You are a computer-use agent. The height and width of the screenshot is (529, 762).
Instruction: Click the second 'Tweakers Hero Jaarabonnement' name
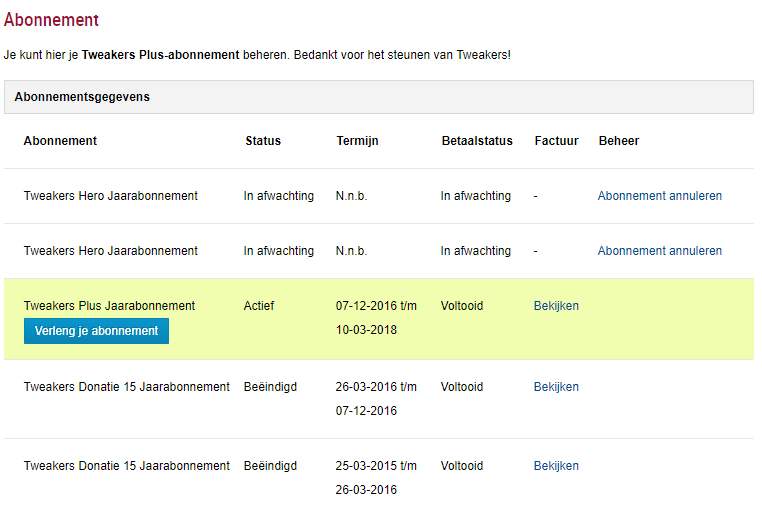[110, 251]
